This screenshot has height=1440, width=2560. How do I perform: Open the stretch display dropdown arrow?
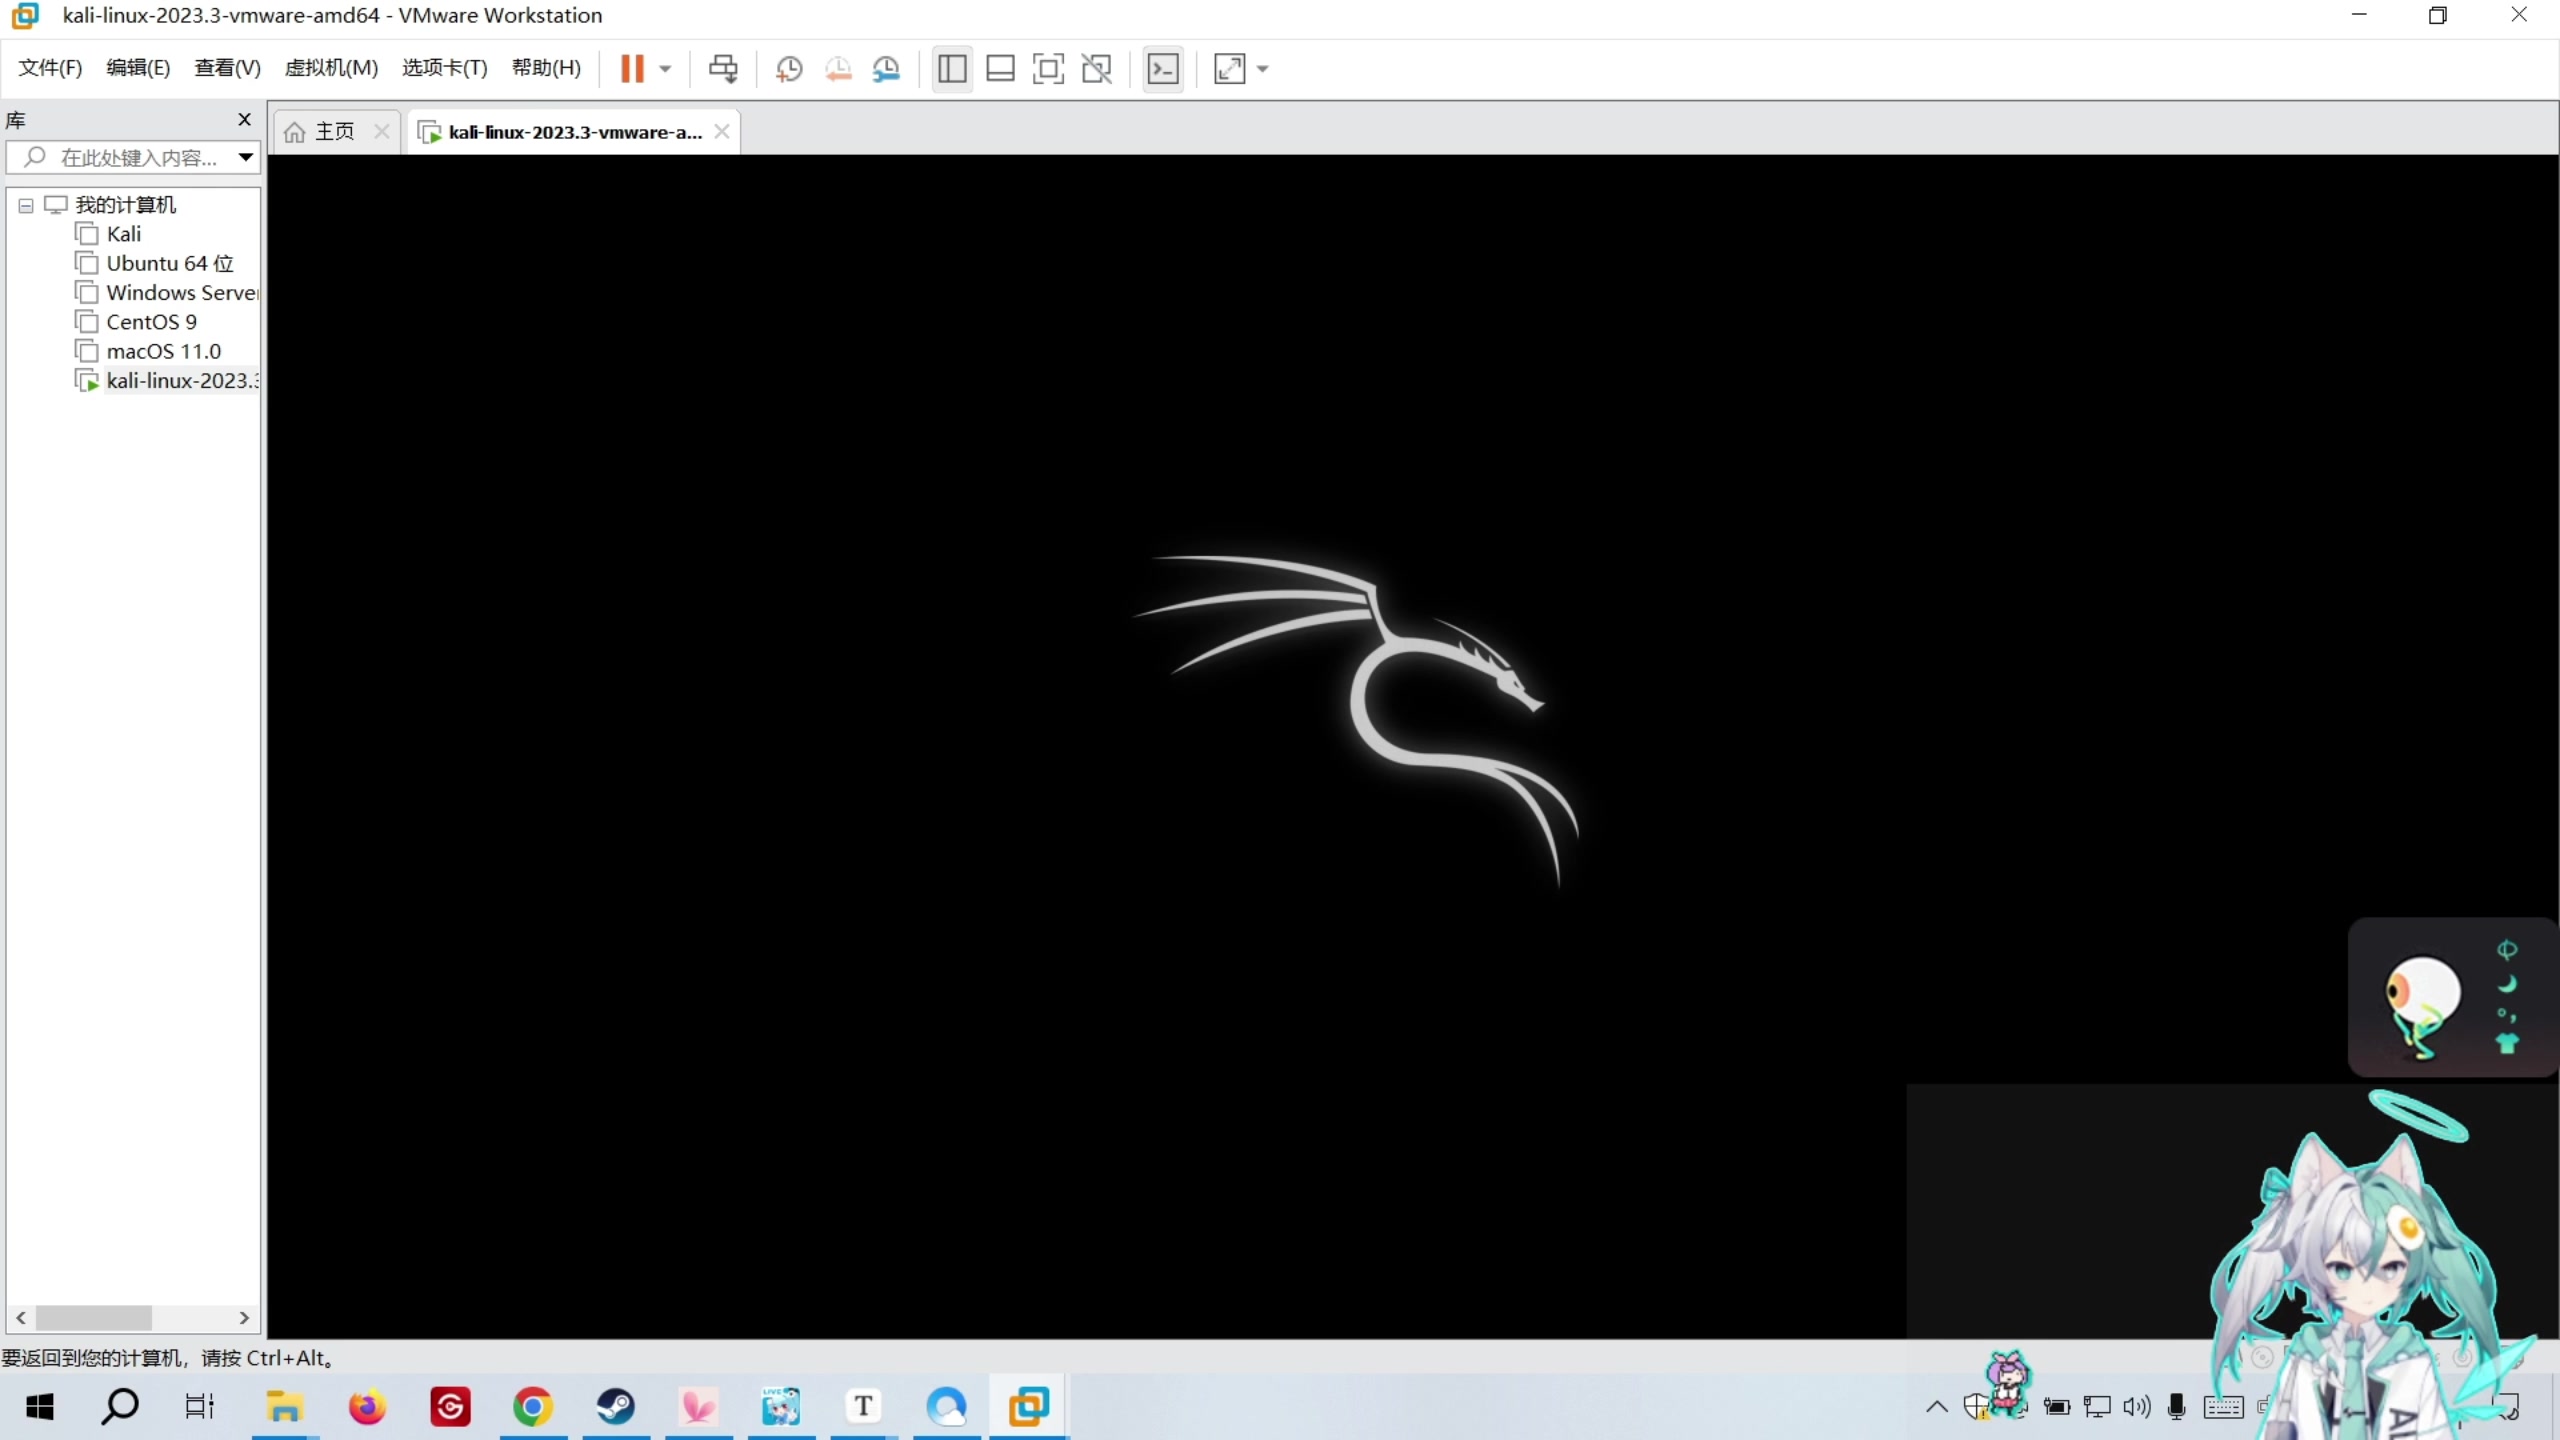pos(1262,68)
